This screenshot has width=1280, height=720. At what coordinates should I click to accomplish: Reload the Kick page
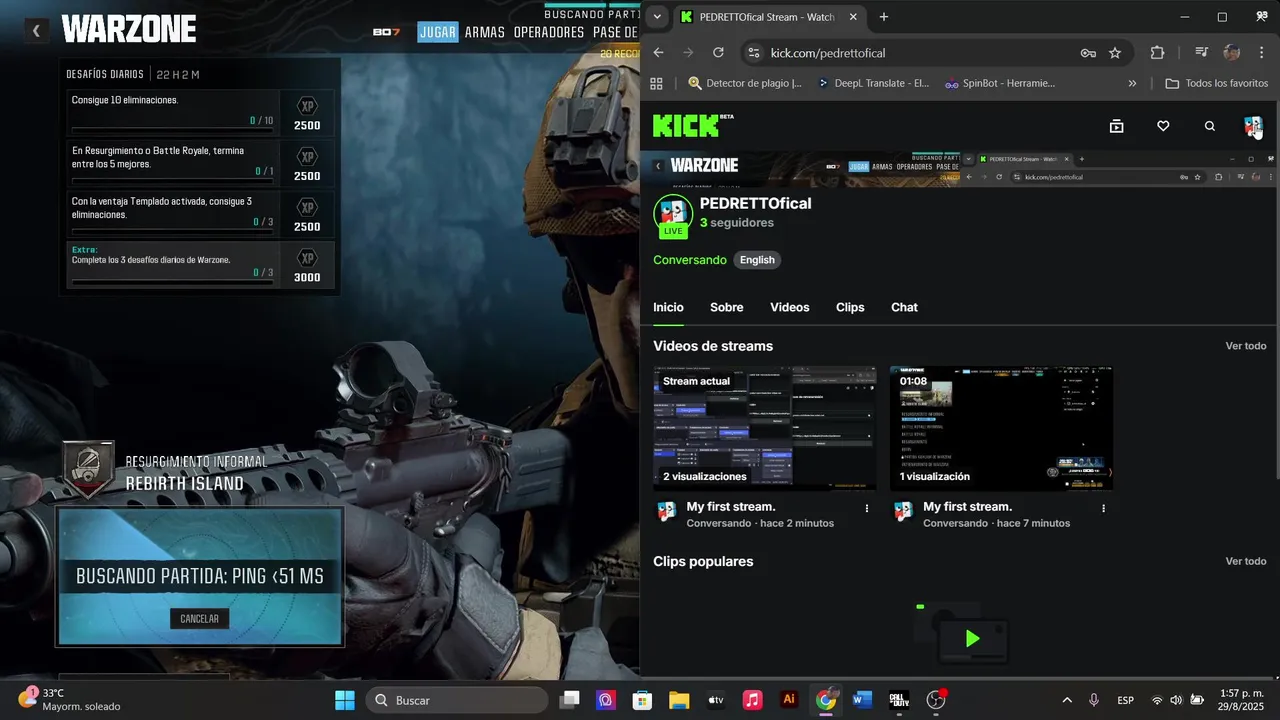(x=718, y=53)
